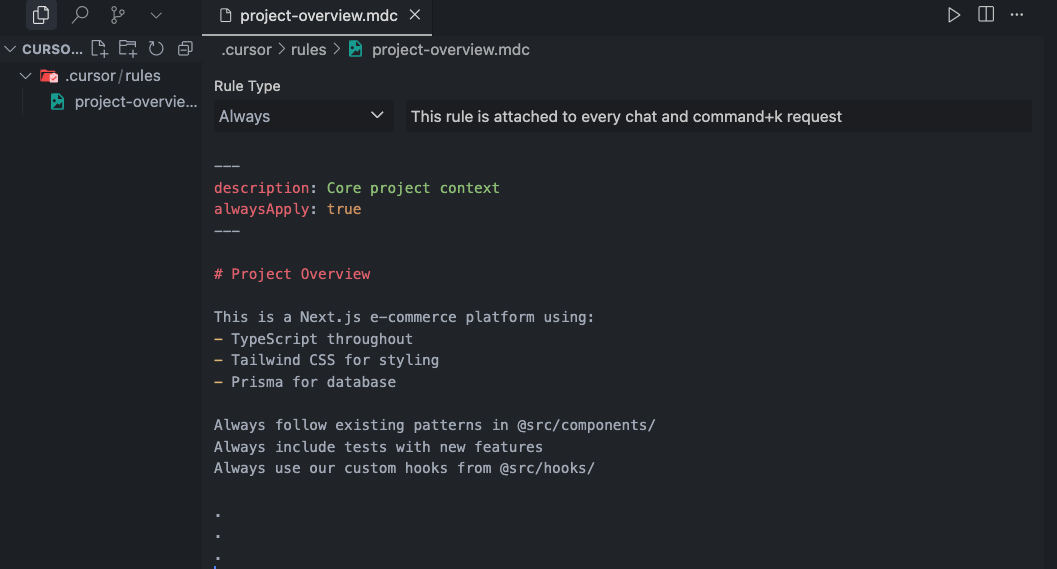The height and width of the screenshot is (569, 1057).
Task: Click the 'alwaysApply' frontmatter key
Action: point(262,210)
